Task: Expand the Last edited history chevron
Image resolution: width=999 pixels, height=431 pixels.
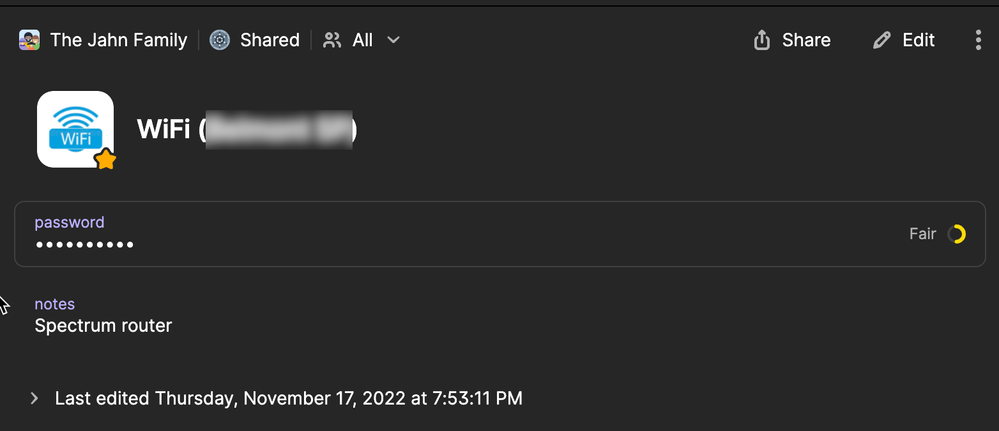Action: [34, 398]
